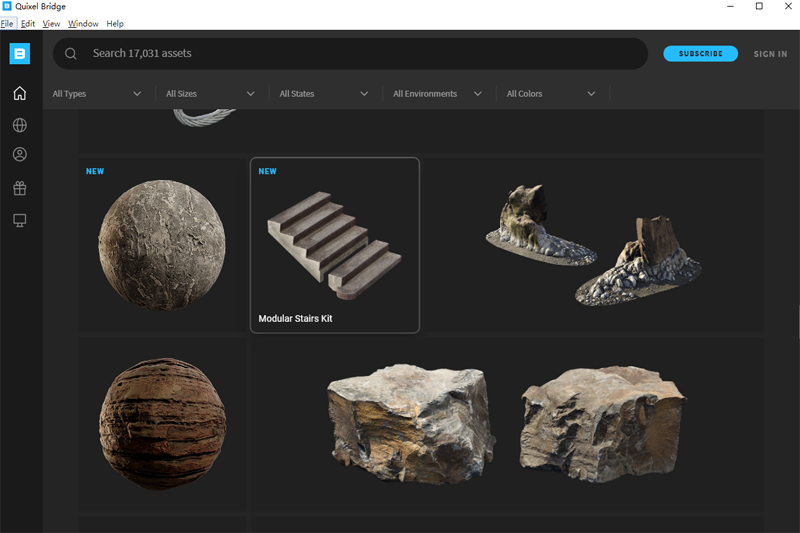Click the Quixel Bridge logo icon
800x533 pixels.
coord(20,54)
